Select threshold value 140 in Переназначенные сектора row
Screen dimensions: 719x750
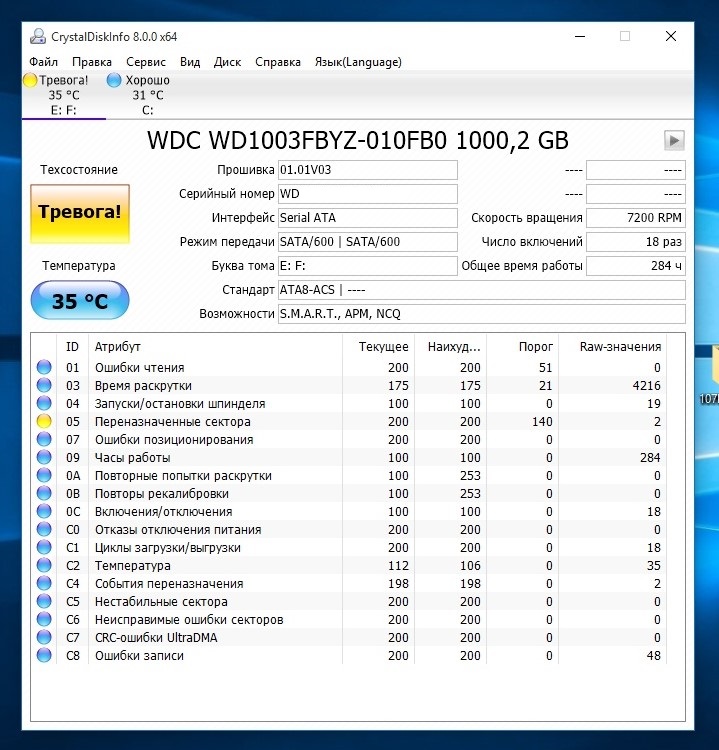pyautogui.click(x=542, y=422)
